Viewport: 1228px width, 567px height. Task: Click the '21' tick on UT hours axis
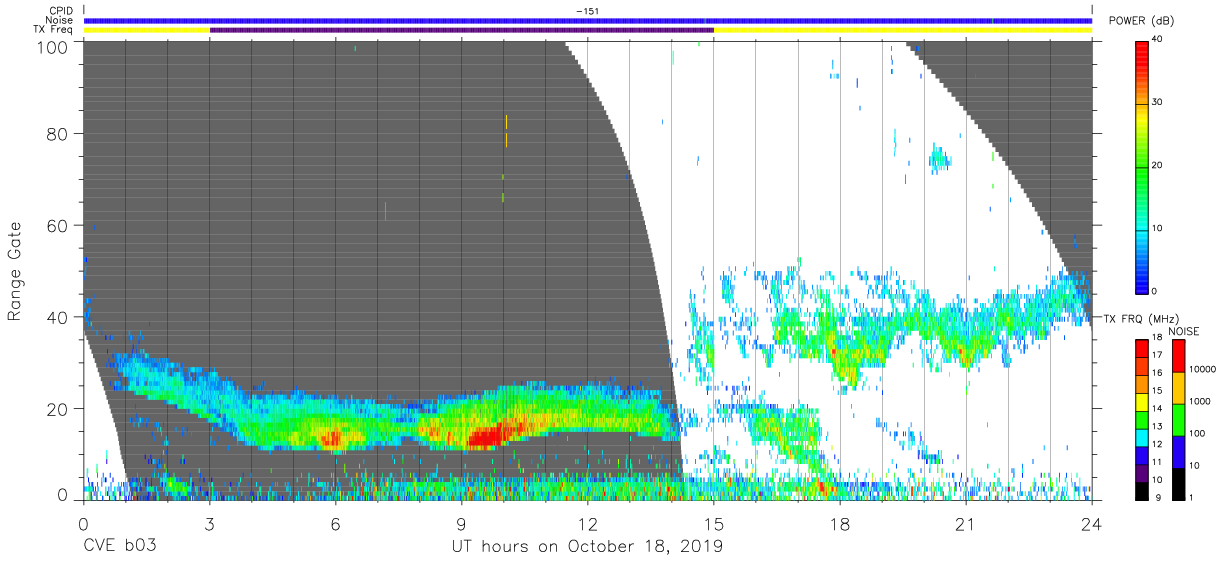[x=965, y=523]
